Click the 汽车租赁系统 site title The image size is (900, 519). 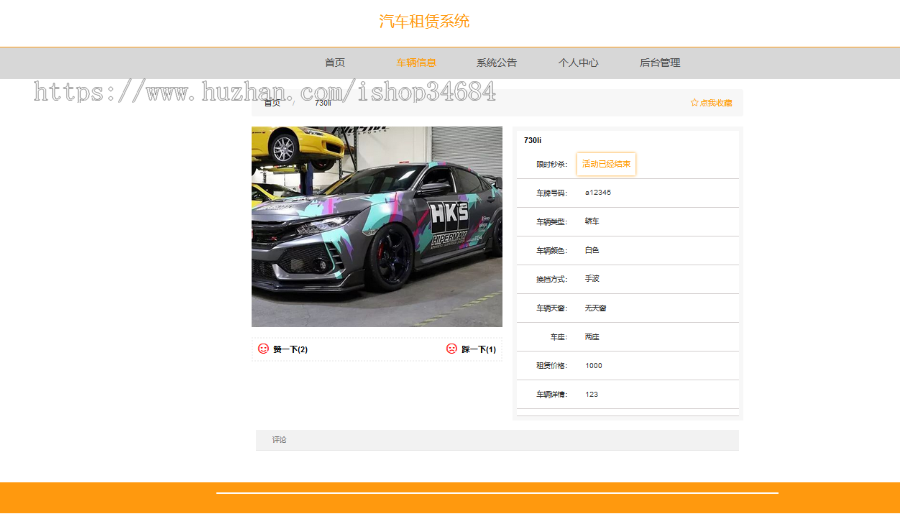424,21
